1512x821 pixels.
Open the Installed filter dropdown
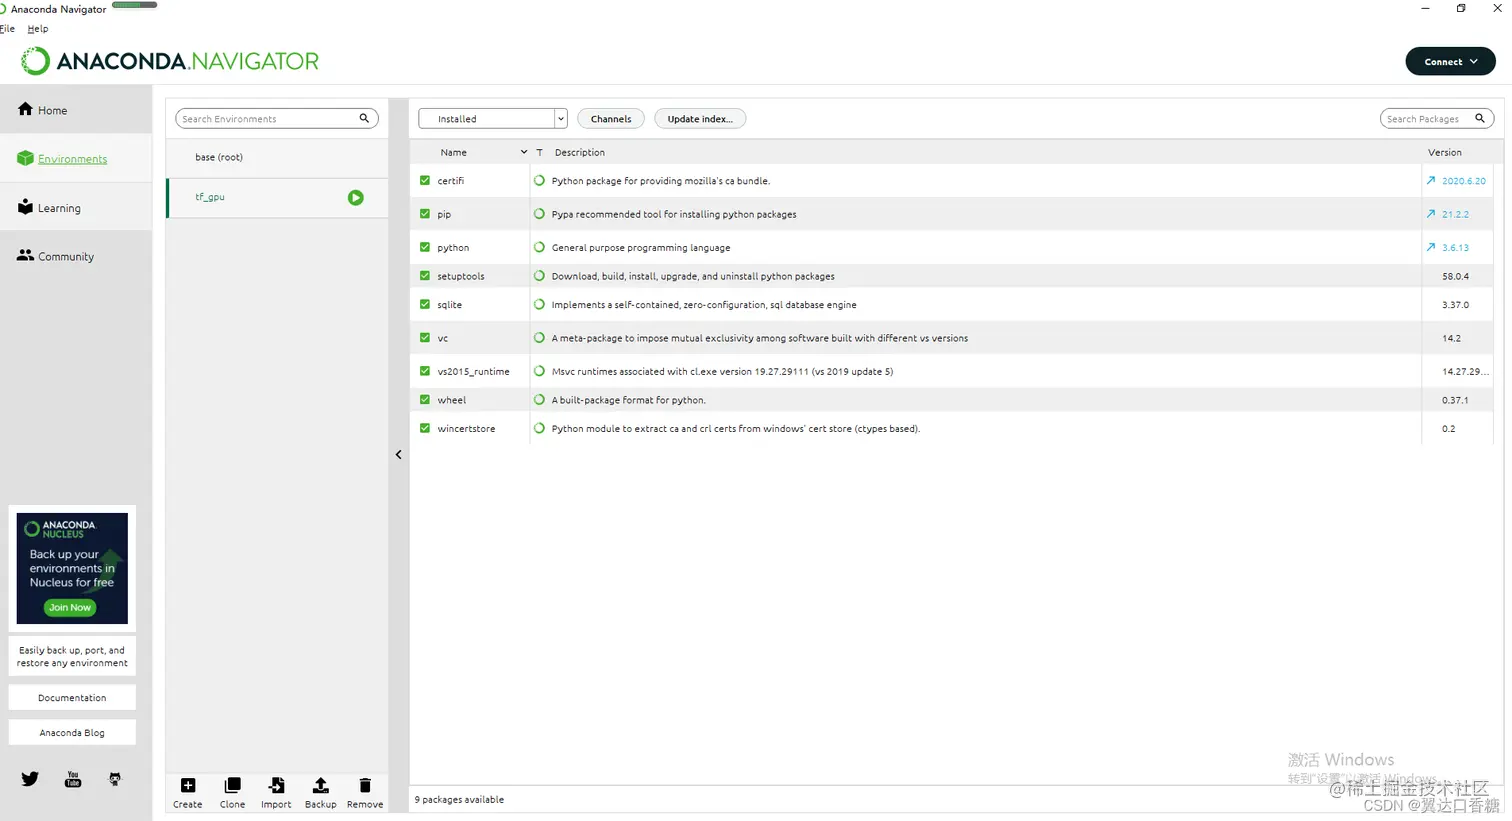click(493, 118)
